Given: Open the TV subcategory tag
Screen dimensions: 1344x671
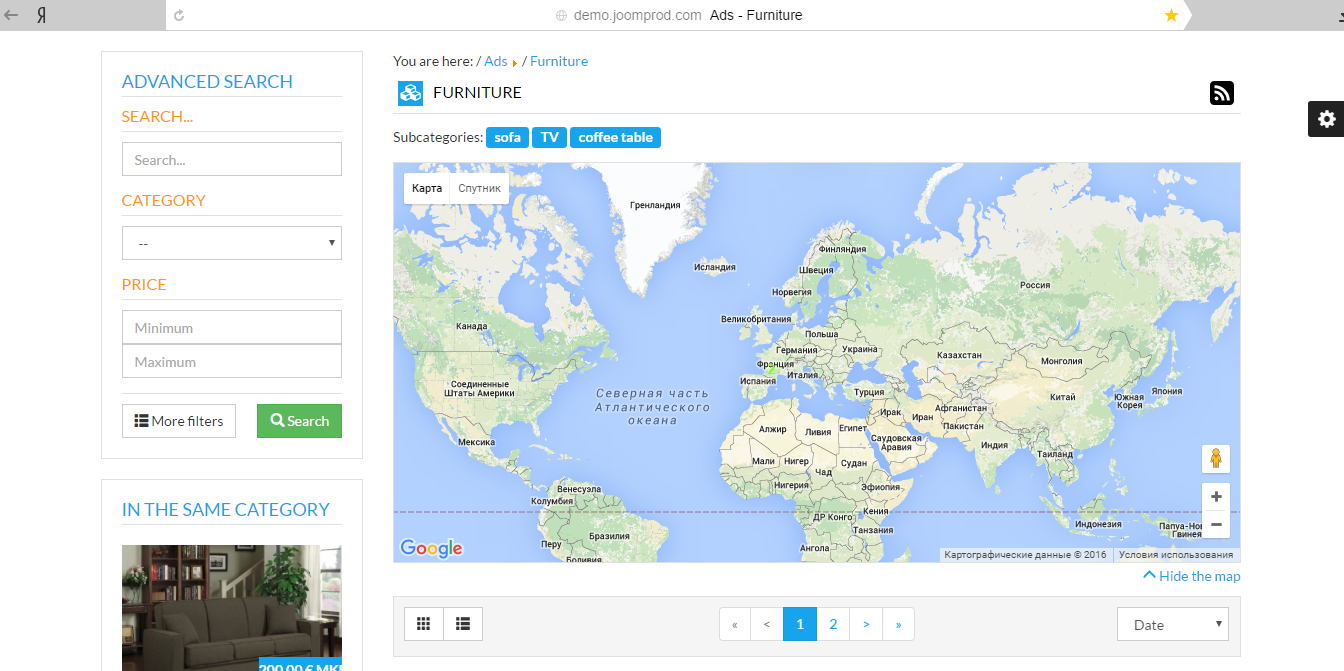Looking at the screenshot, I should (549, 137).
